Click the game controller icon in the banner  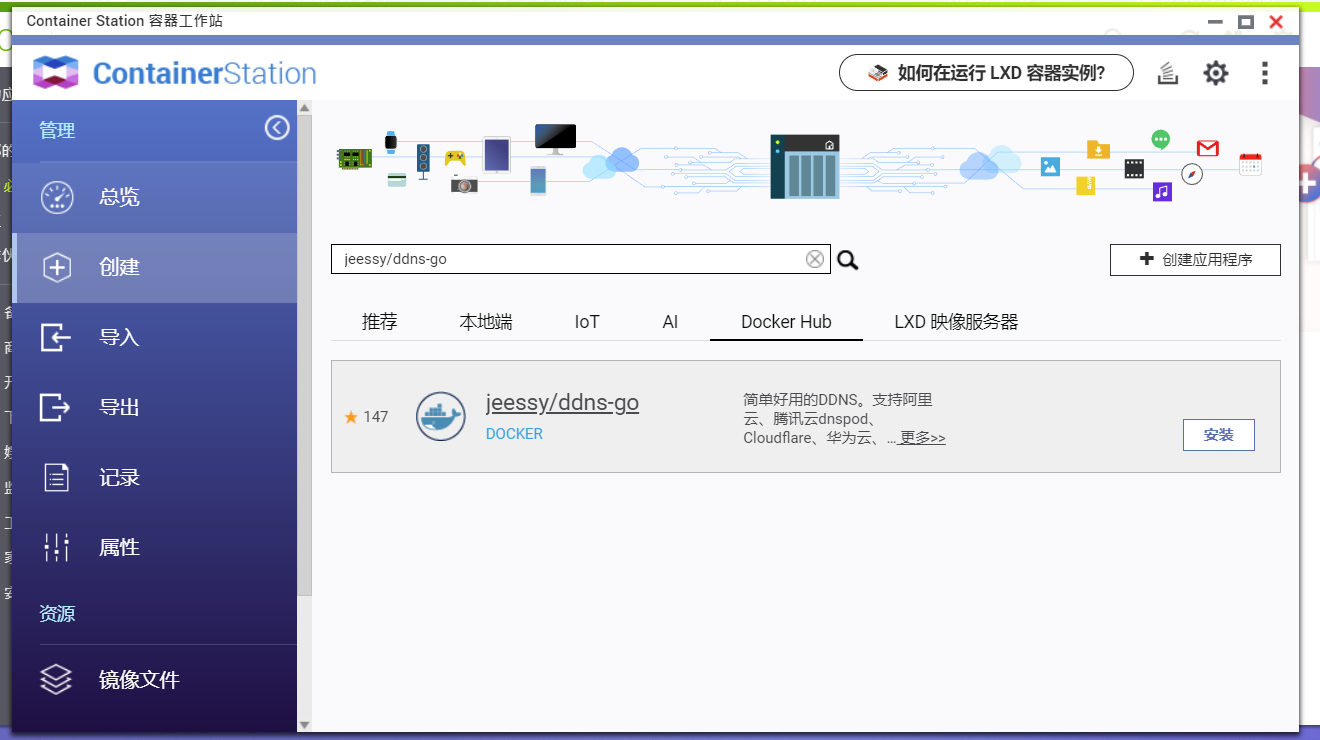(x=455, y=157)
